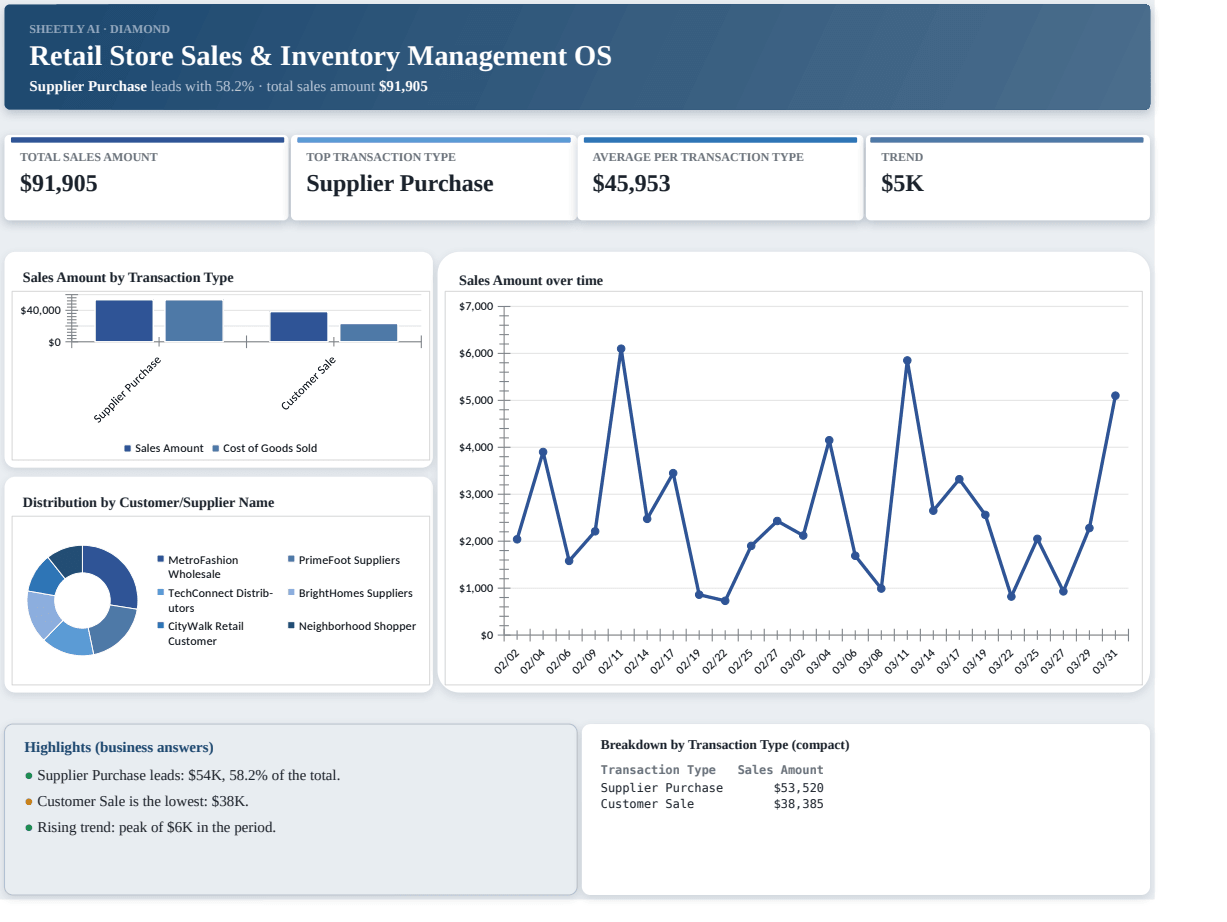Click the Customer Sale table row label
Screen dimensions: 1227x922
coord(647,804)
